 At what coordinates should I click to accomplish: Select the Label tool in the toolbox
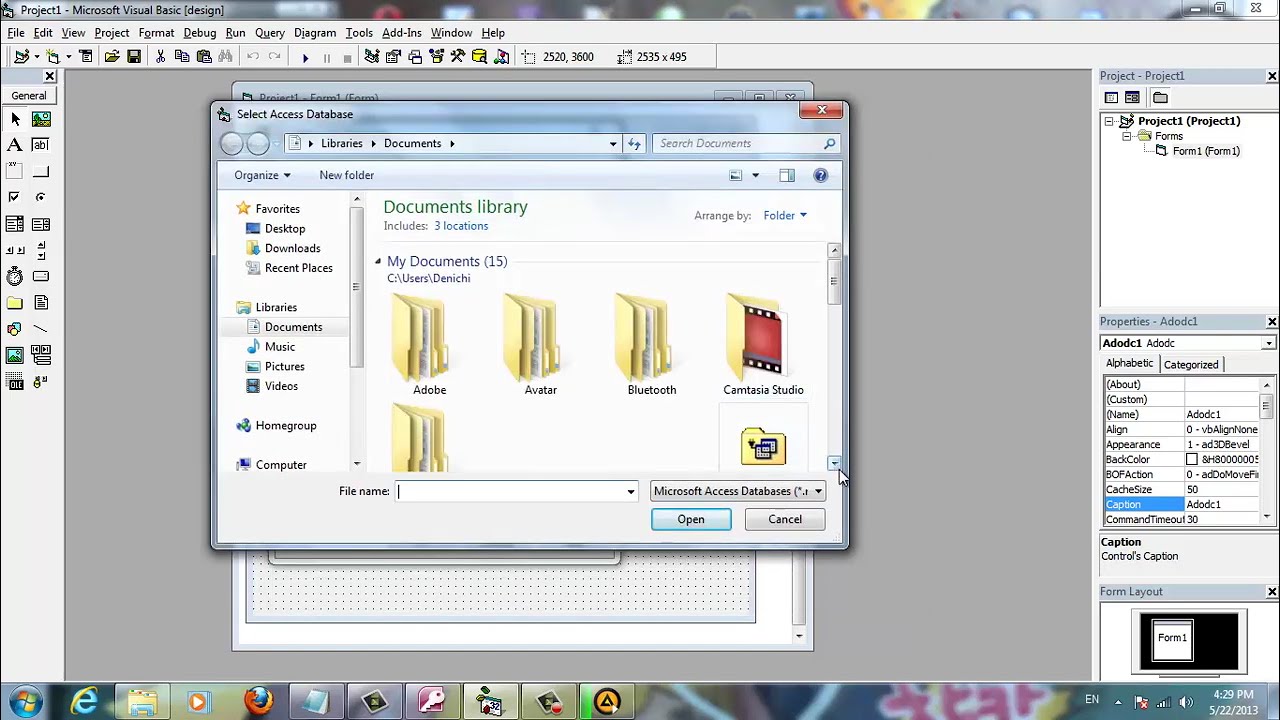click(x=15, y=145)
